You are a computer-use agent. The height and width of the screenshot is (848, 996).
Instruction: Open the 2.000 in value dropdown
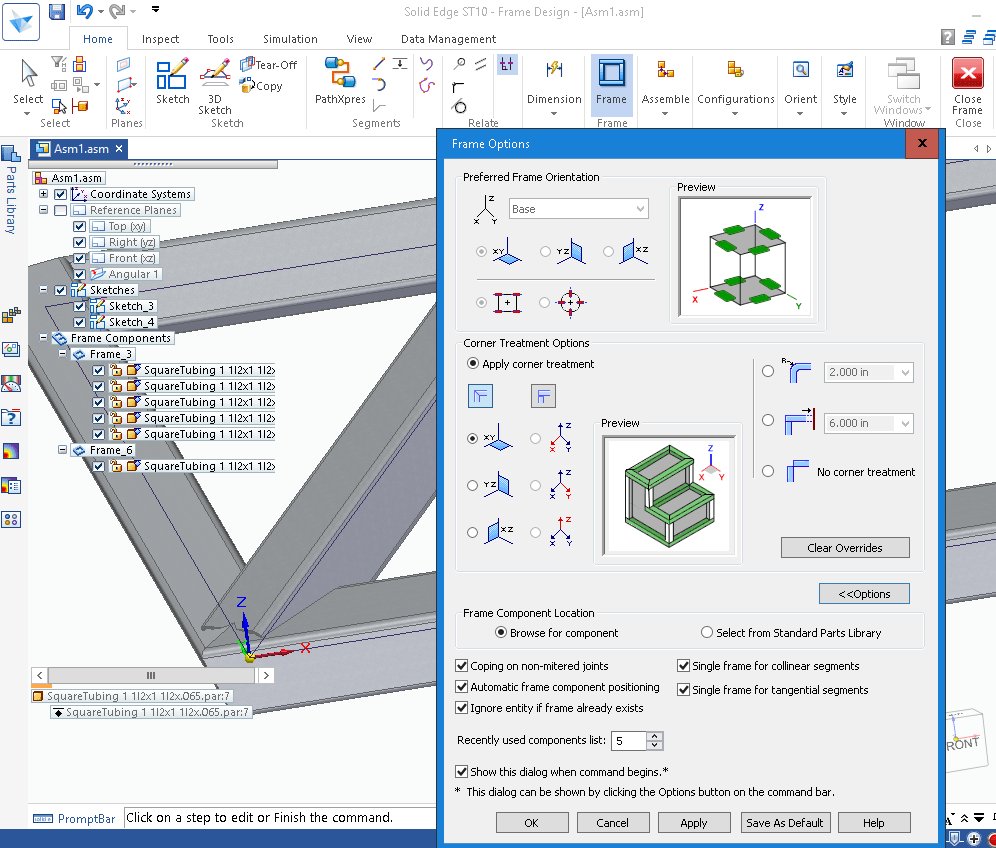click(x=906, y=371)
